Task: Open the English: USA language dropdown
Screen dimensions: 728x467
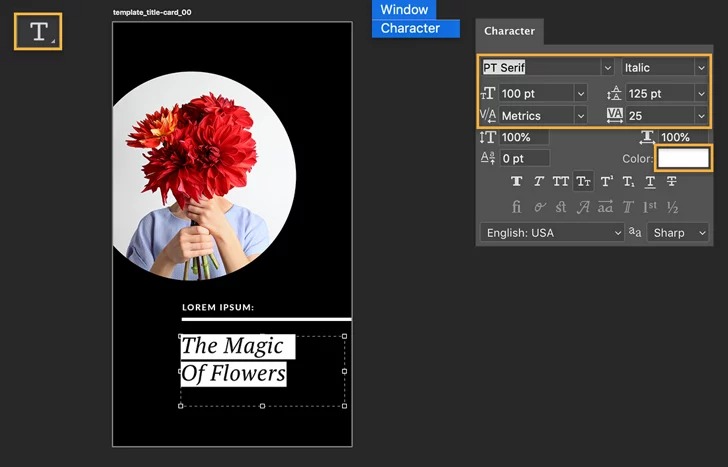Action: (x=552, y=232)
